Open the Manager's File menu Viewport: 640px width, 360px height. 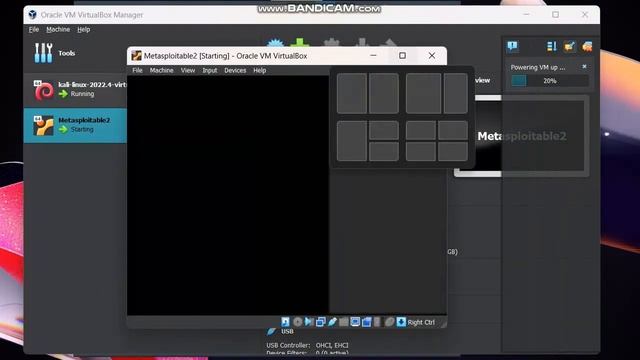(34, 29)
